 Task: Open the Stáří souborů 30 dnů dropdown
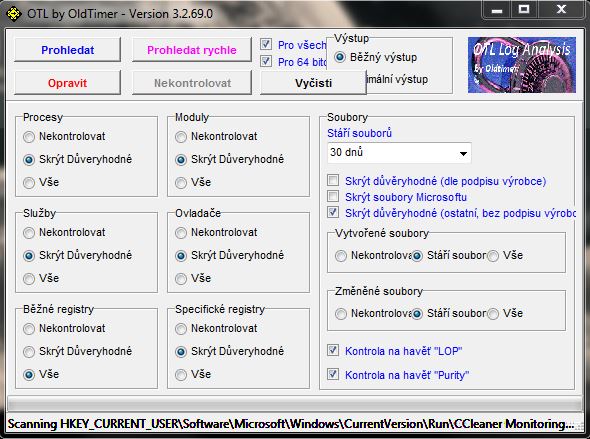pyautogui.click(x=399, y=153)
